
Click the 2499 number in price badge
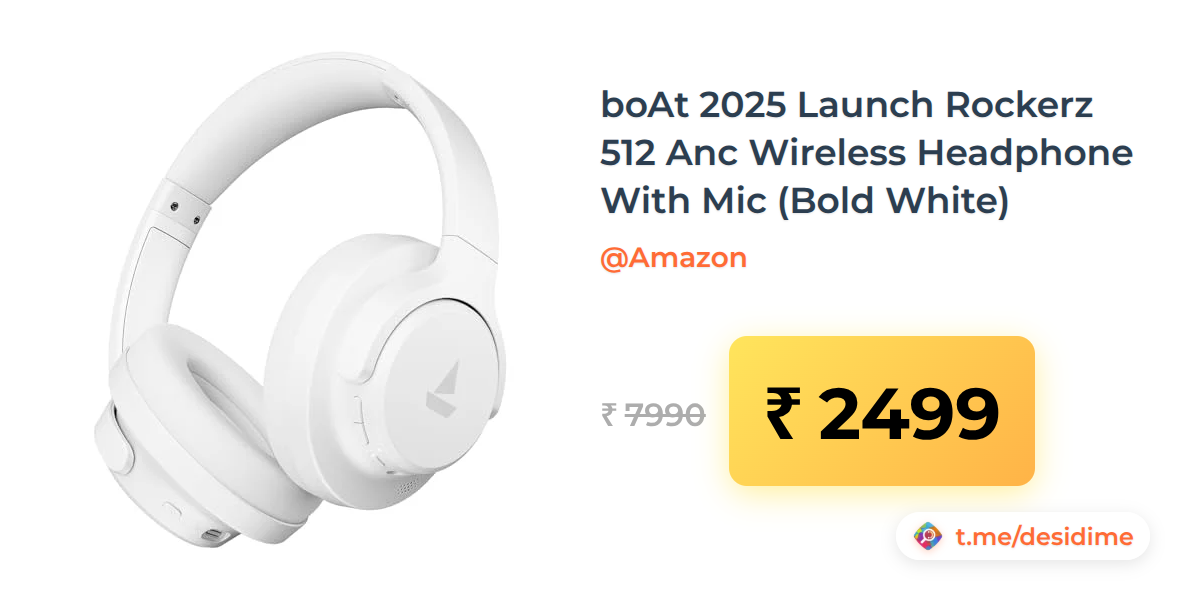tap(908, 414)
